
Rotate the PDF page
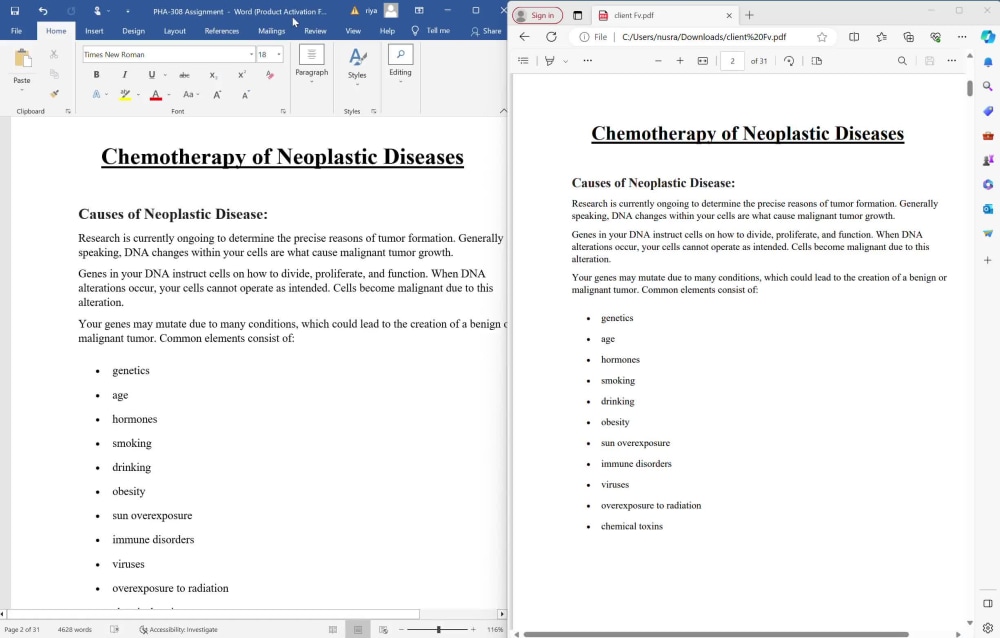point(789,61)
